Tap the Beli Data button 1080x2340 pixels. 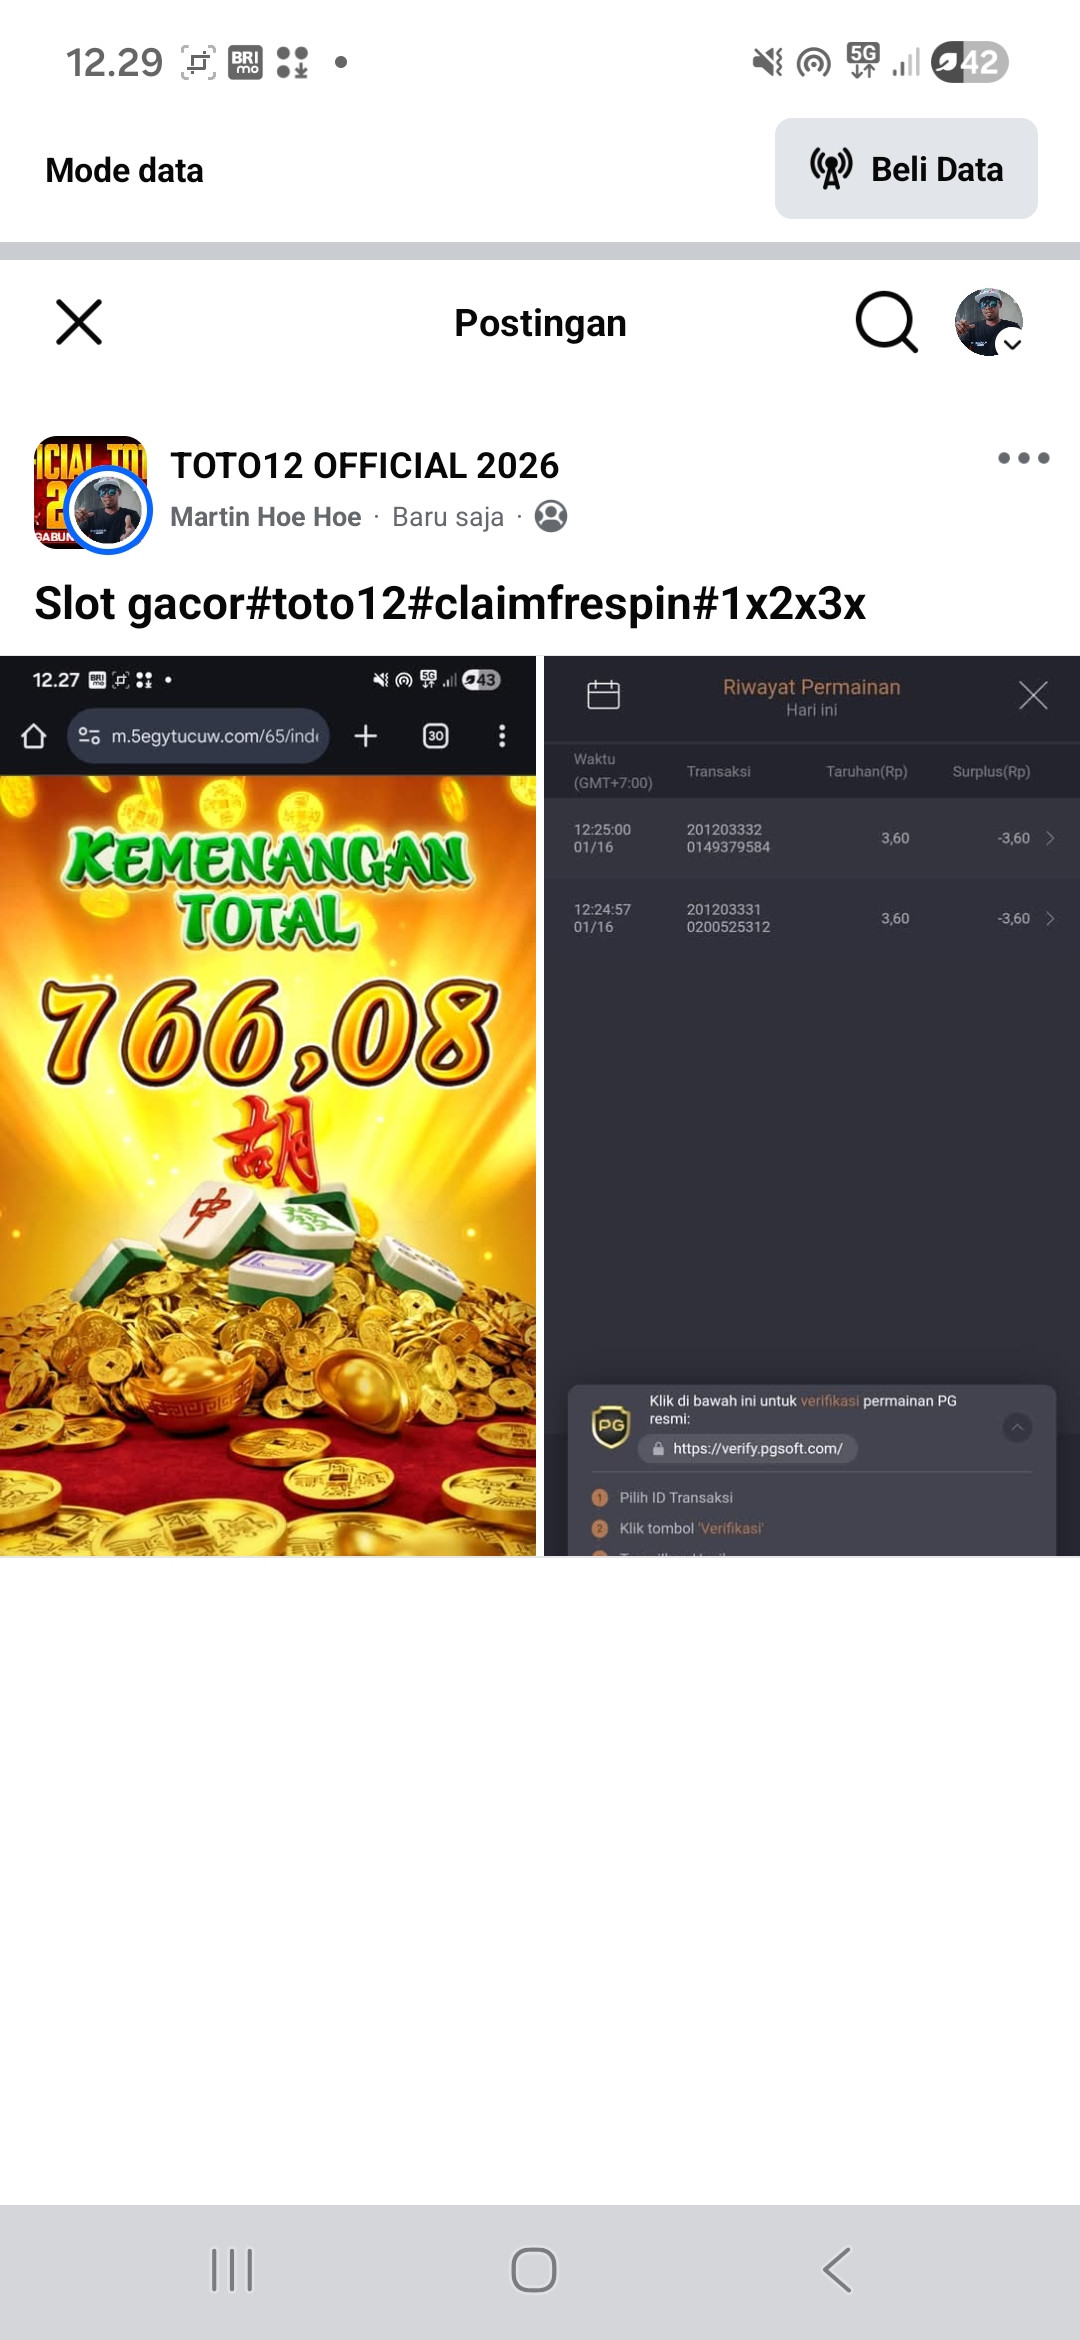click(x=906, y=169)
